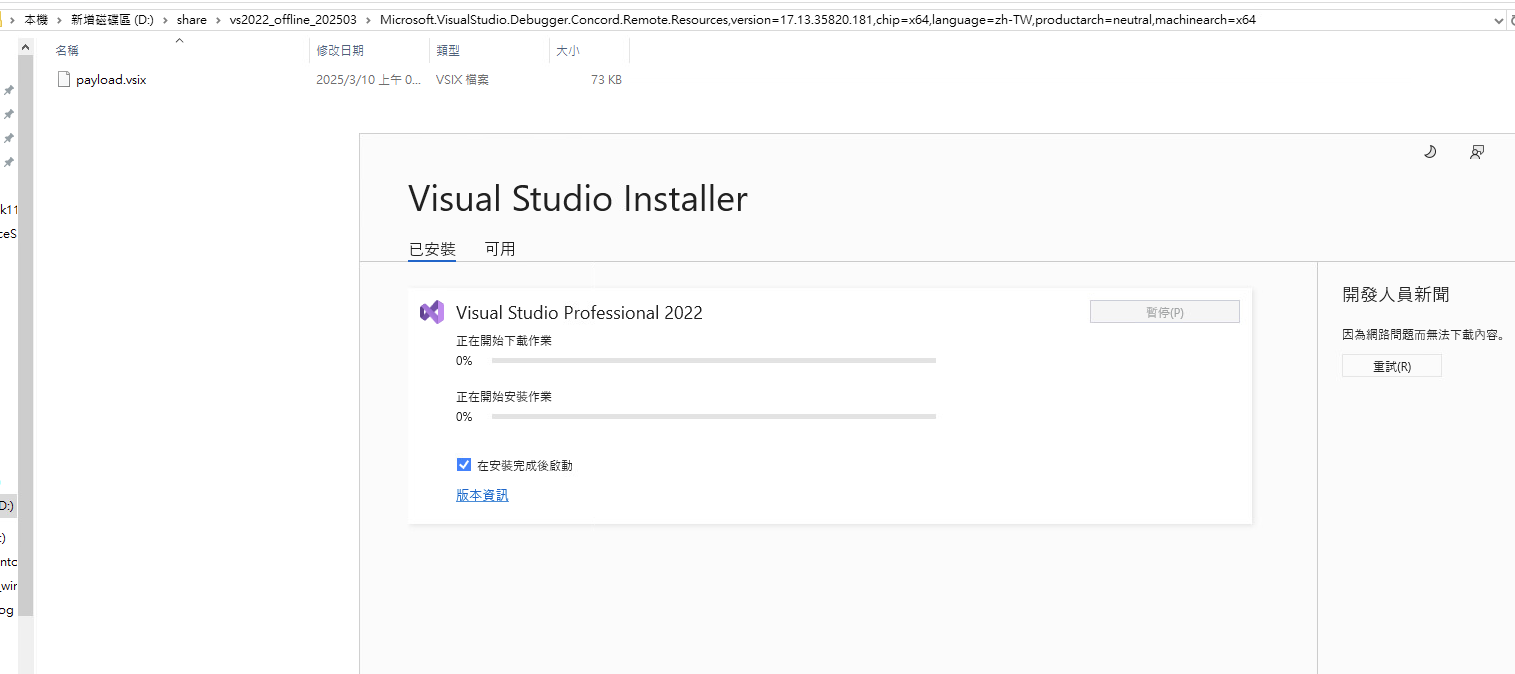Click the Visual Studio Installer heading
The height and width of the screenshot is (674, 1515).
click(578, 198)
